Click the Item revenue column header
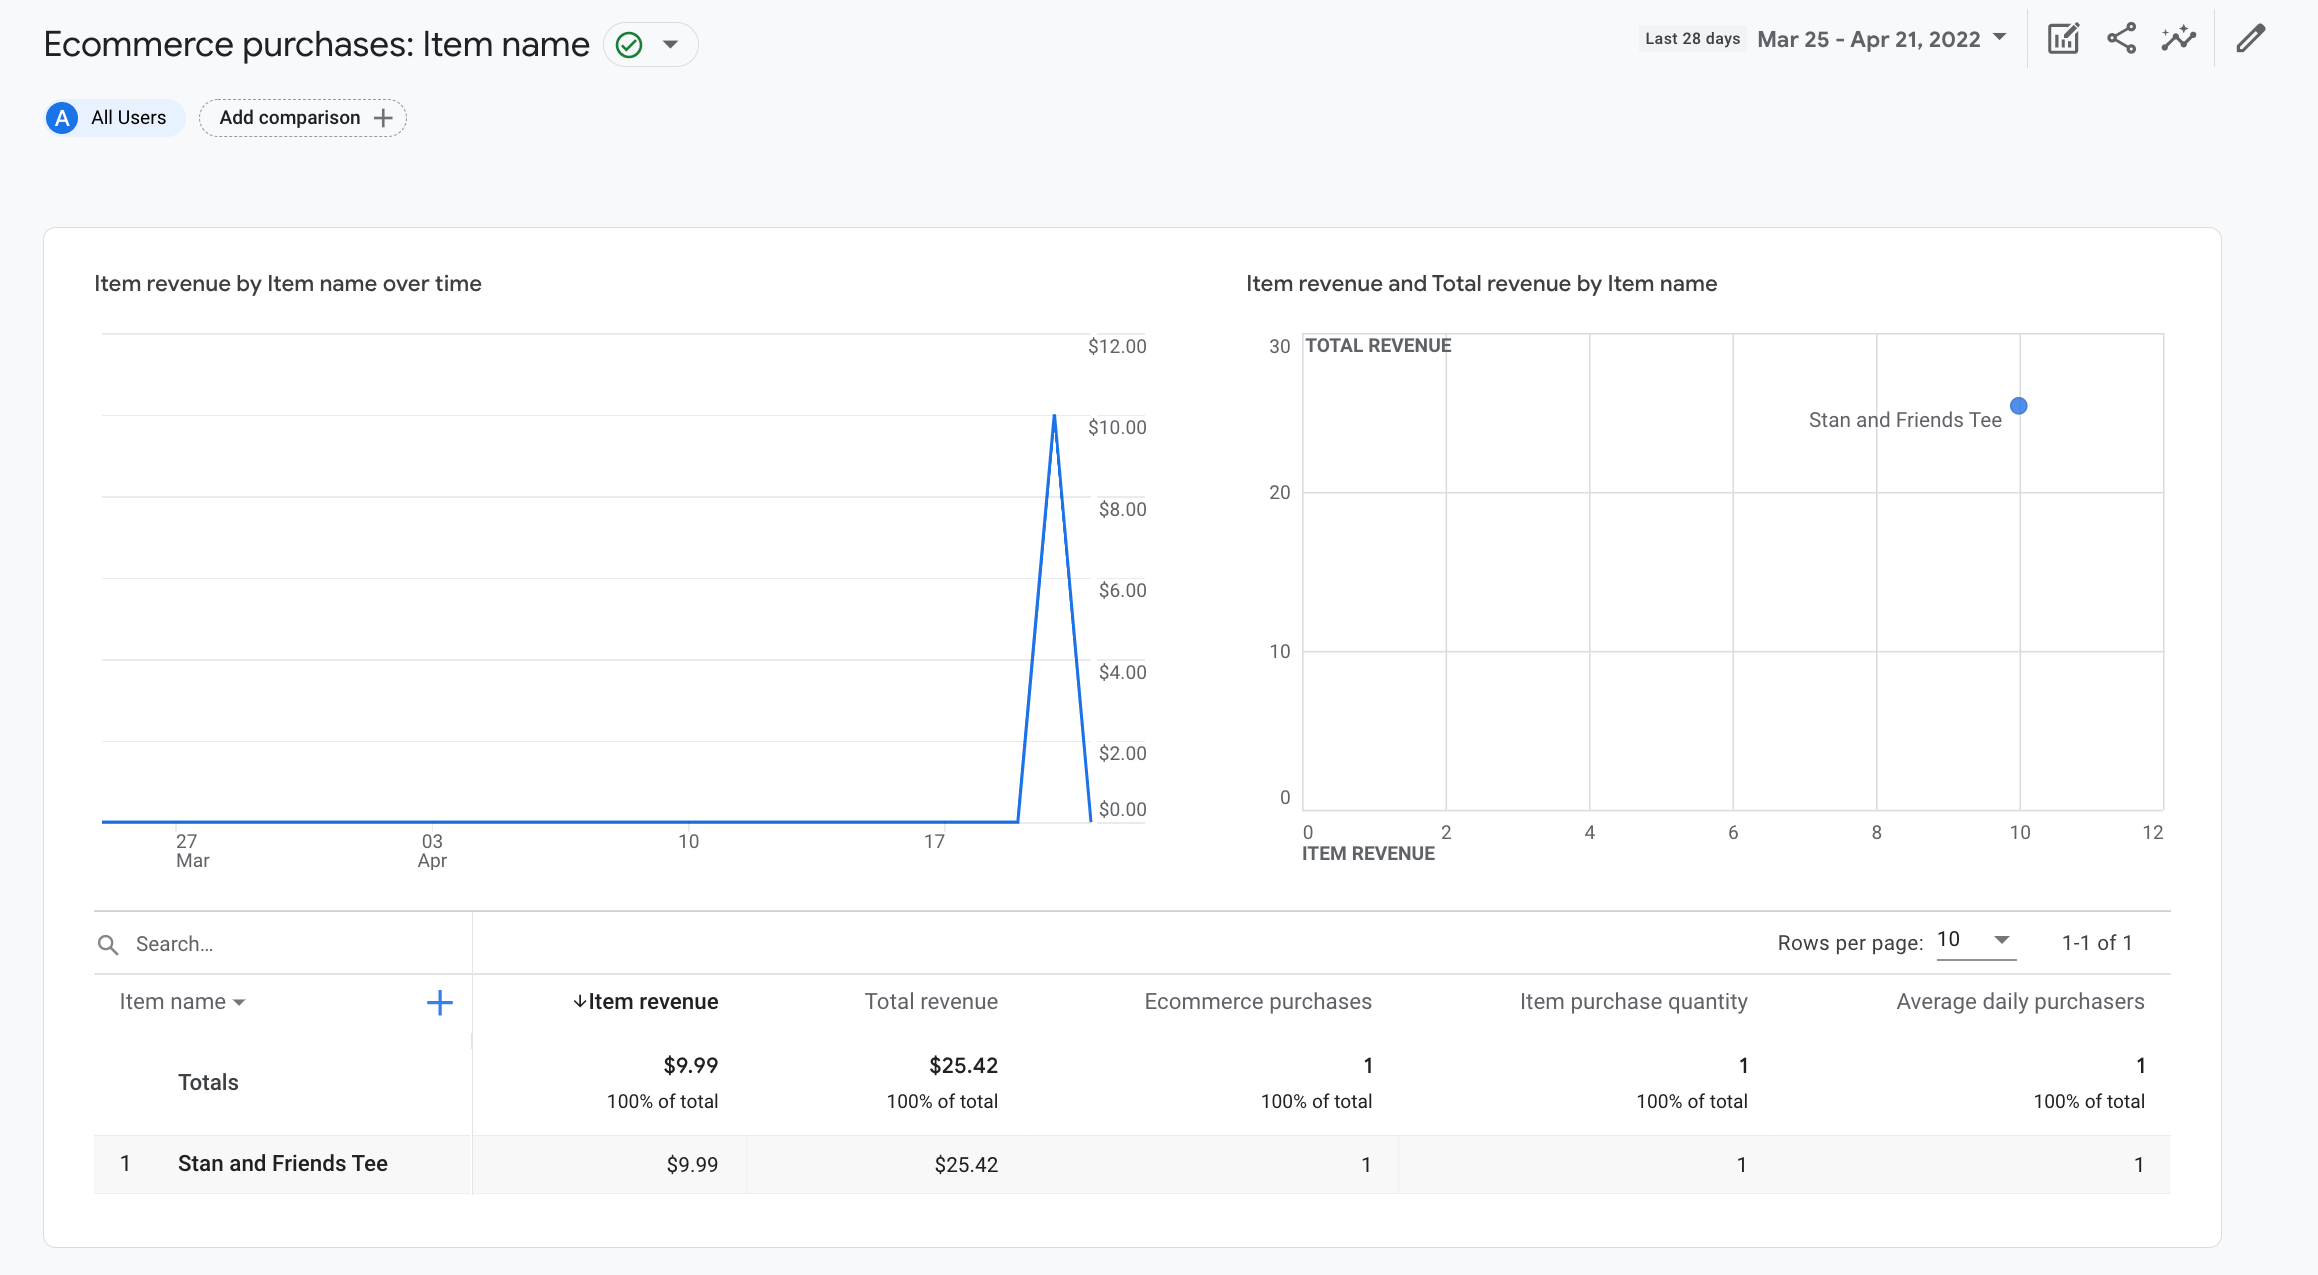 648,1000
